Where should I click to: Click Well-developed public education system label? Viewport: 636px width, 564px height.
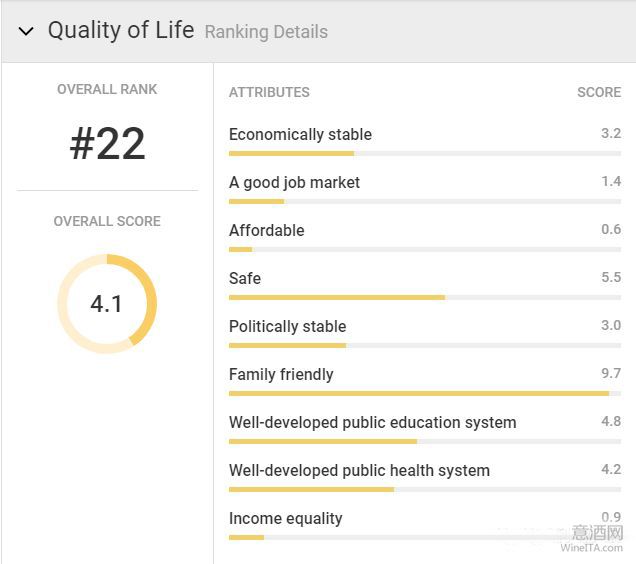click(372, 422)
